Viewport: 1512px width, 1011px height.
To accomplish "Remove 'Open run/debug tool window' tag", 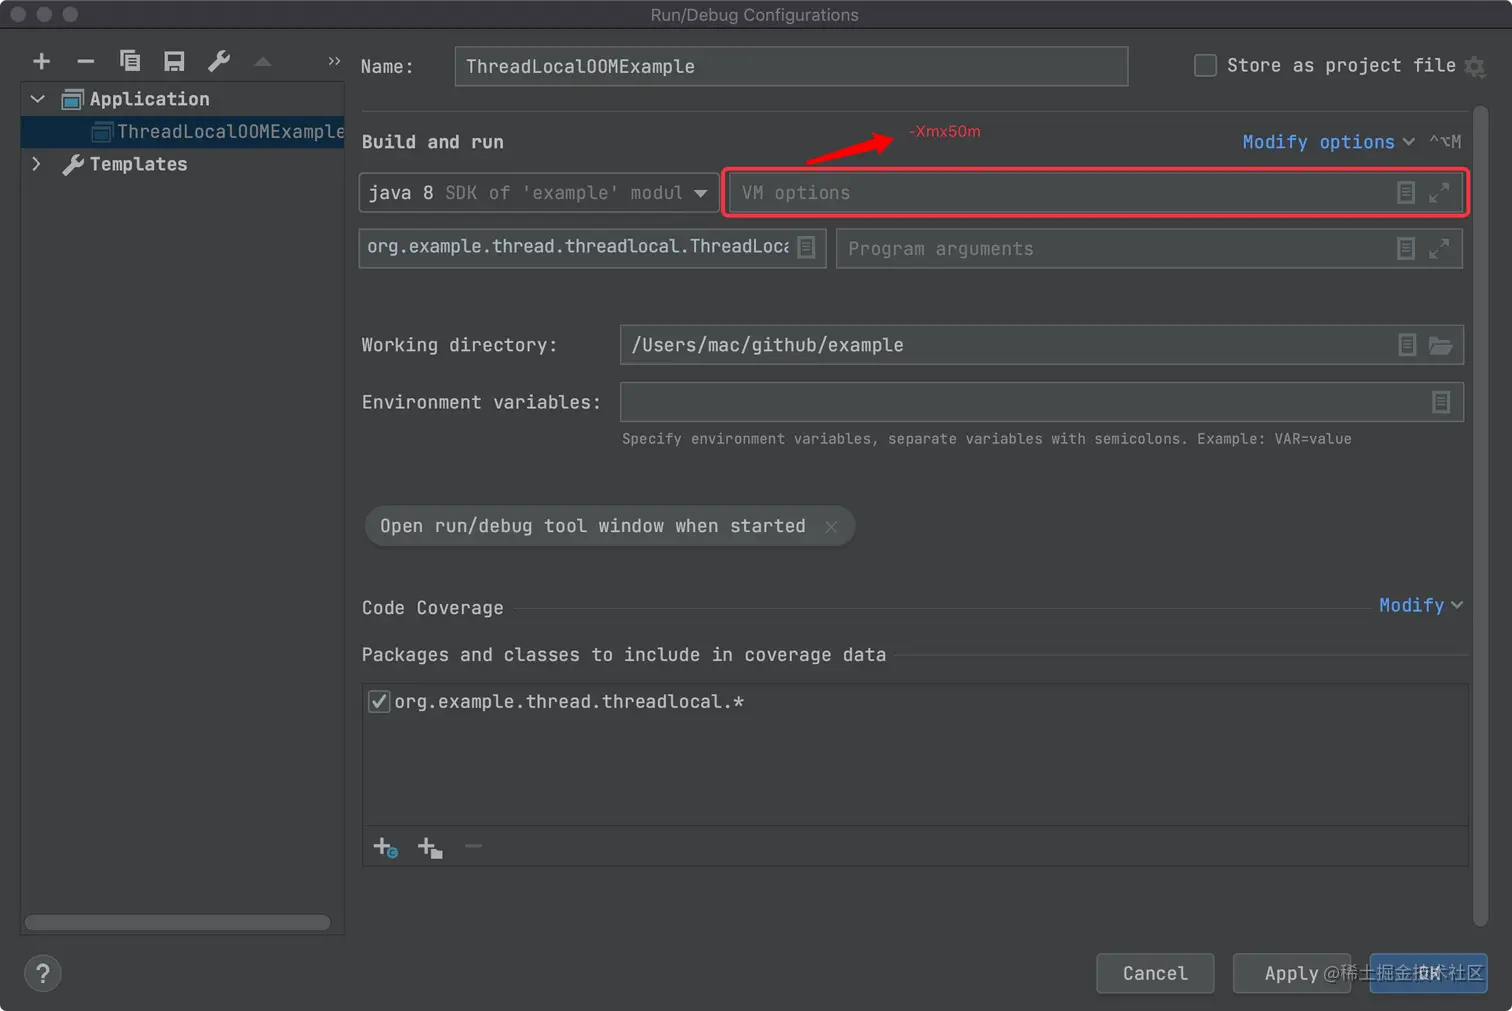I will (831, 527).
